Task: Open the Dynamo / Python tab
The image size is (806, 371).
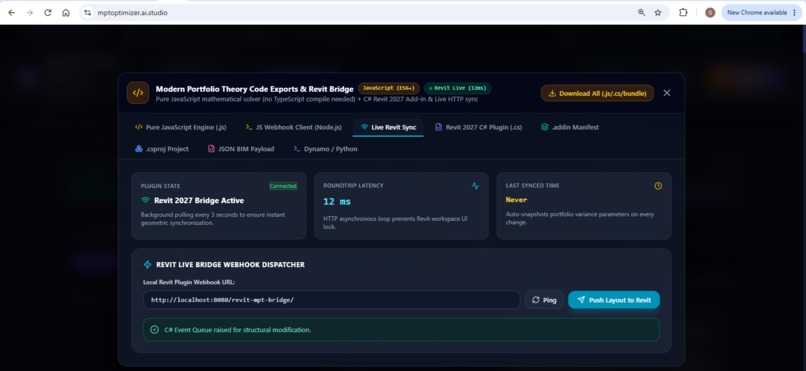Action: [x=325, y=149]
